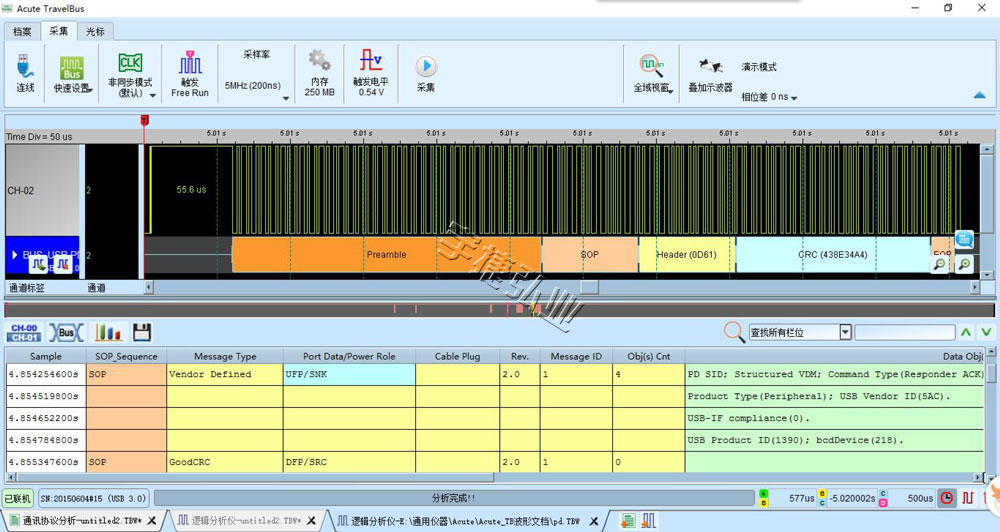1000x532 pixels.
Task: Open the statistics bar chart icon
Action: pos(108,332)
